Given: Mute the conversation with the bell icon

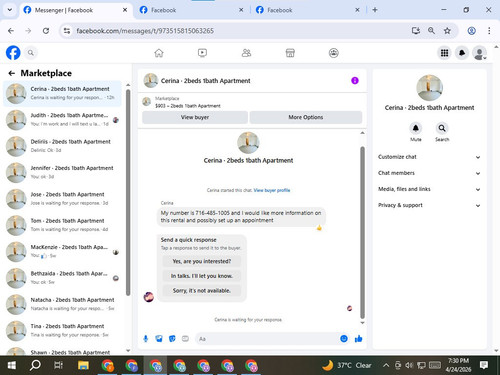Looking at the screenshot, I should (416, 128).
